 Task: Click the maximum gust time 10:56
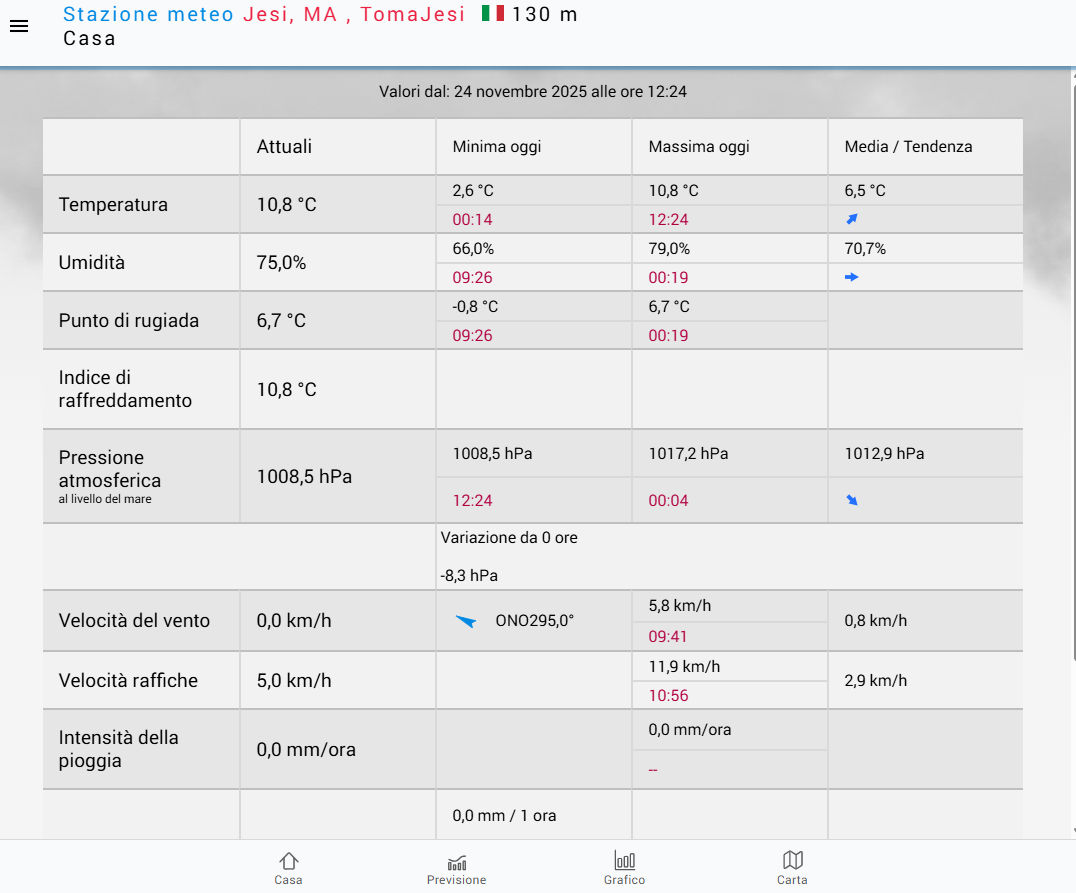(668, 696)
